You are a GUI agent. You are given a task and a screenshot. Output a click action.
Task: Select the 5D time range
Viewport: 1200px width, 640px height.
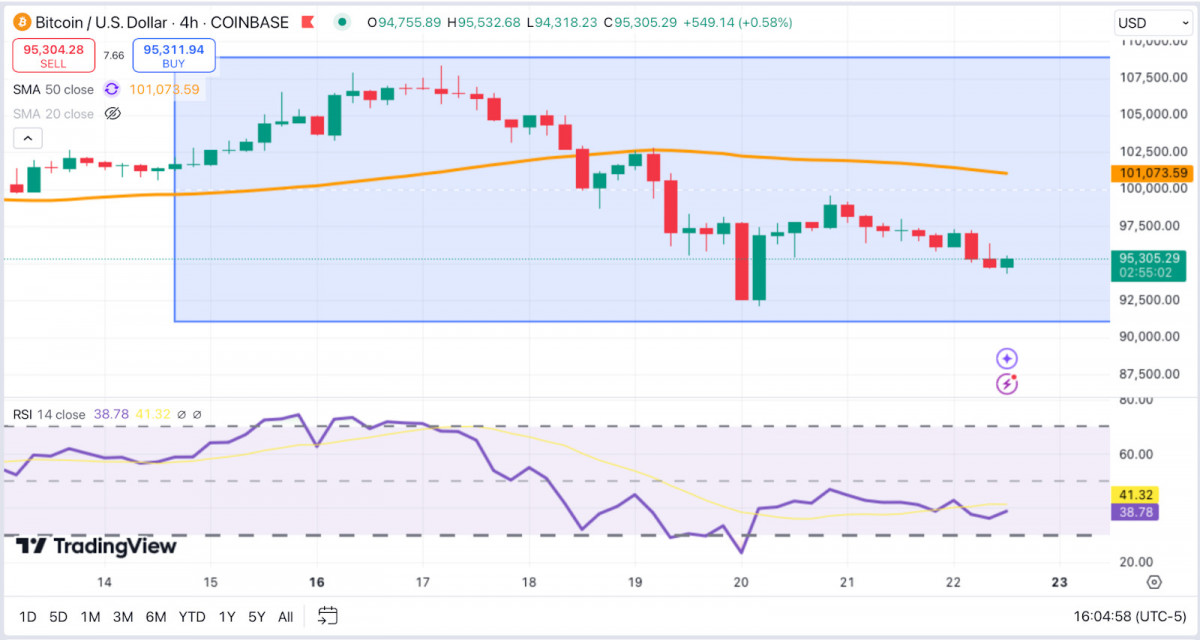(x=58, y=617)
